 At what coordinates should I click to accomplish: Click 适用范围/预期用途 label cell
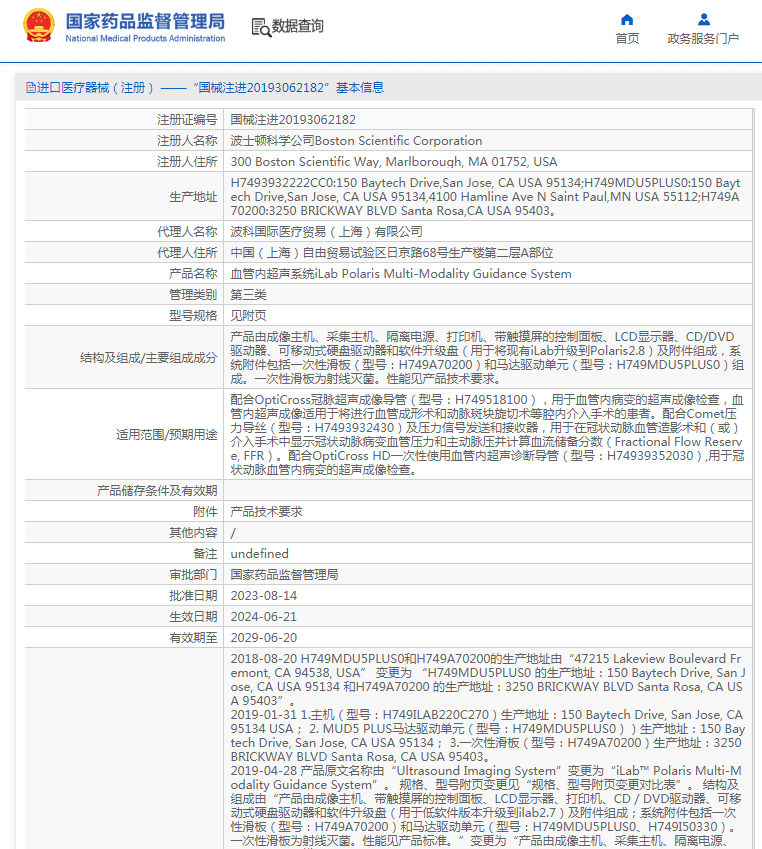124,434
